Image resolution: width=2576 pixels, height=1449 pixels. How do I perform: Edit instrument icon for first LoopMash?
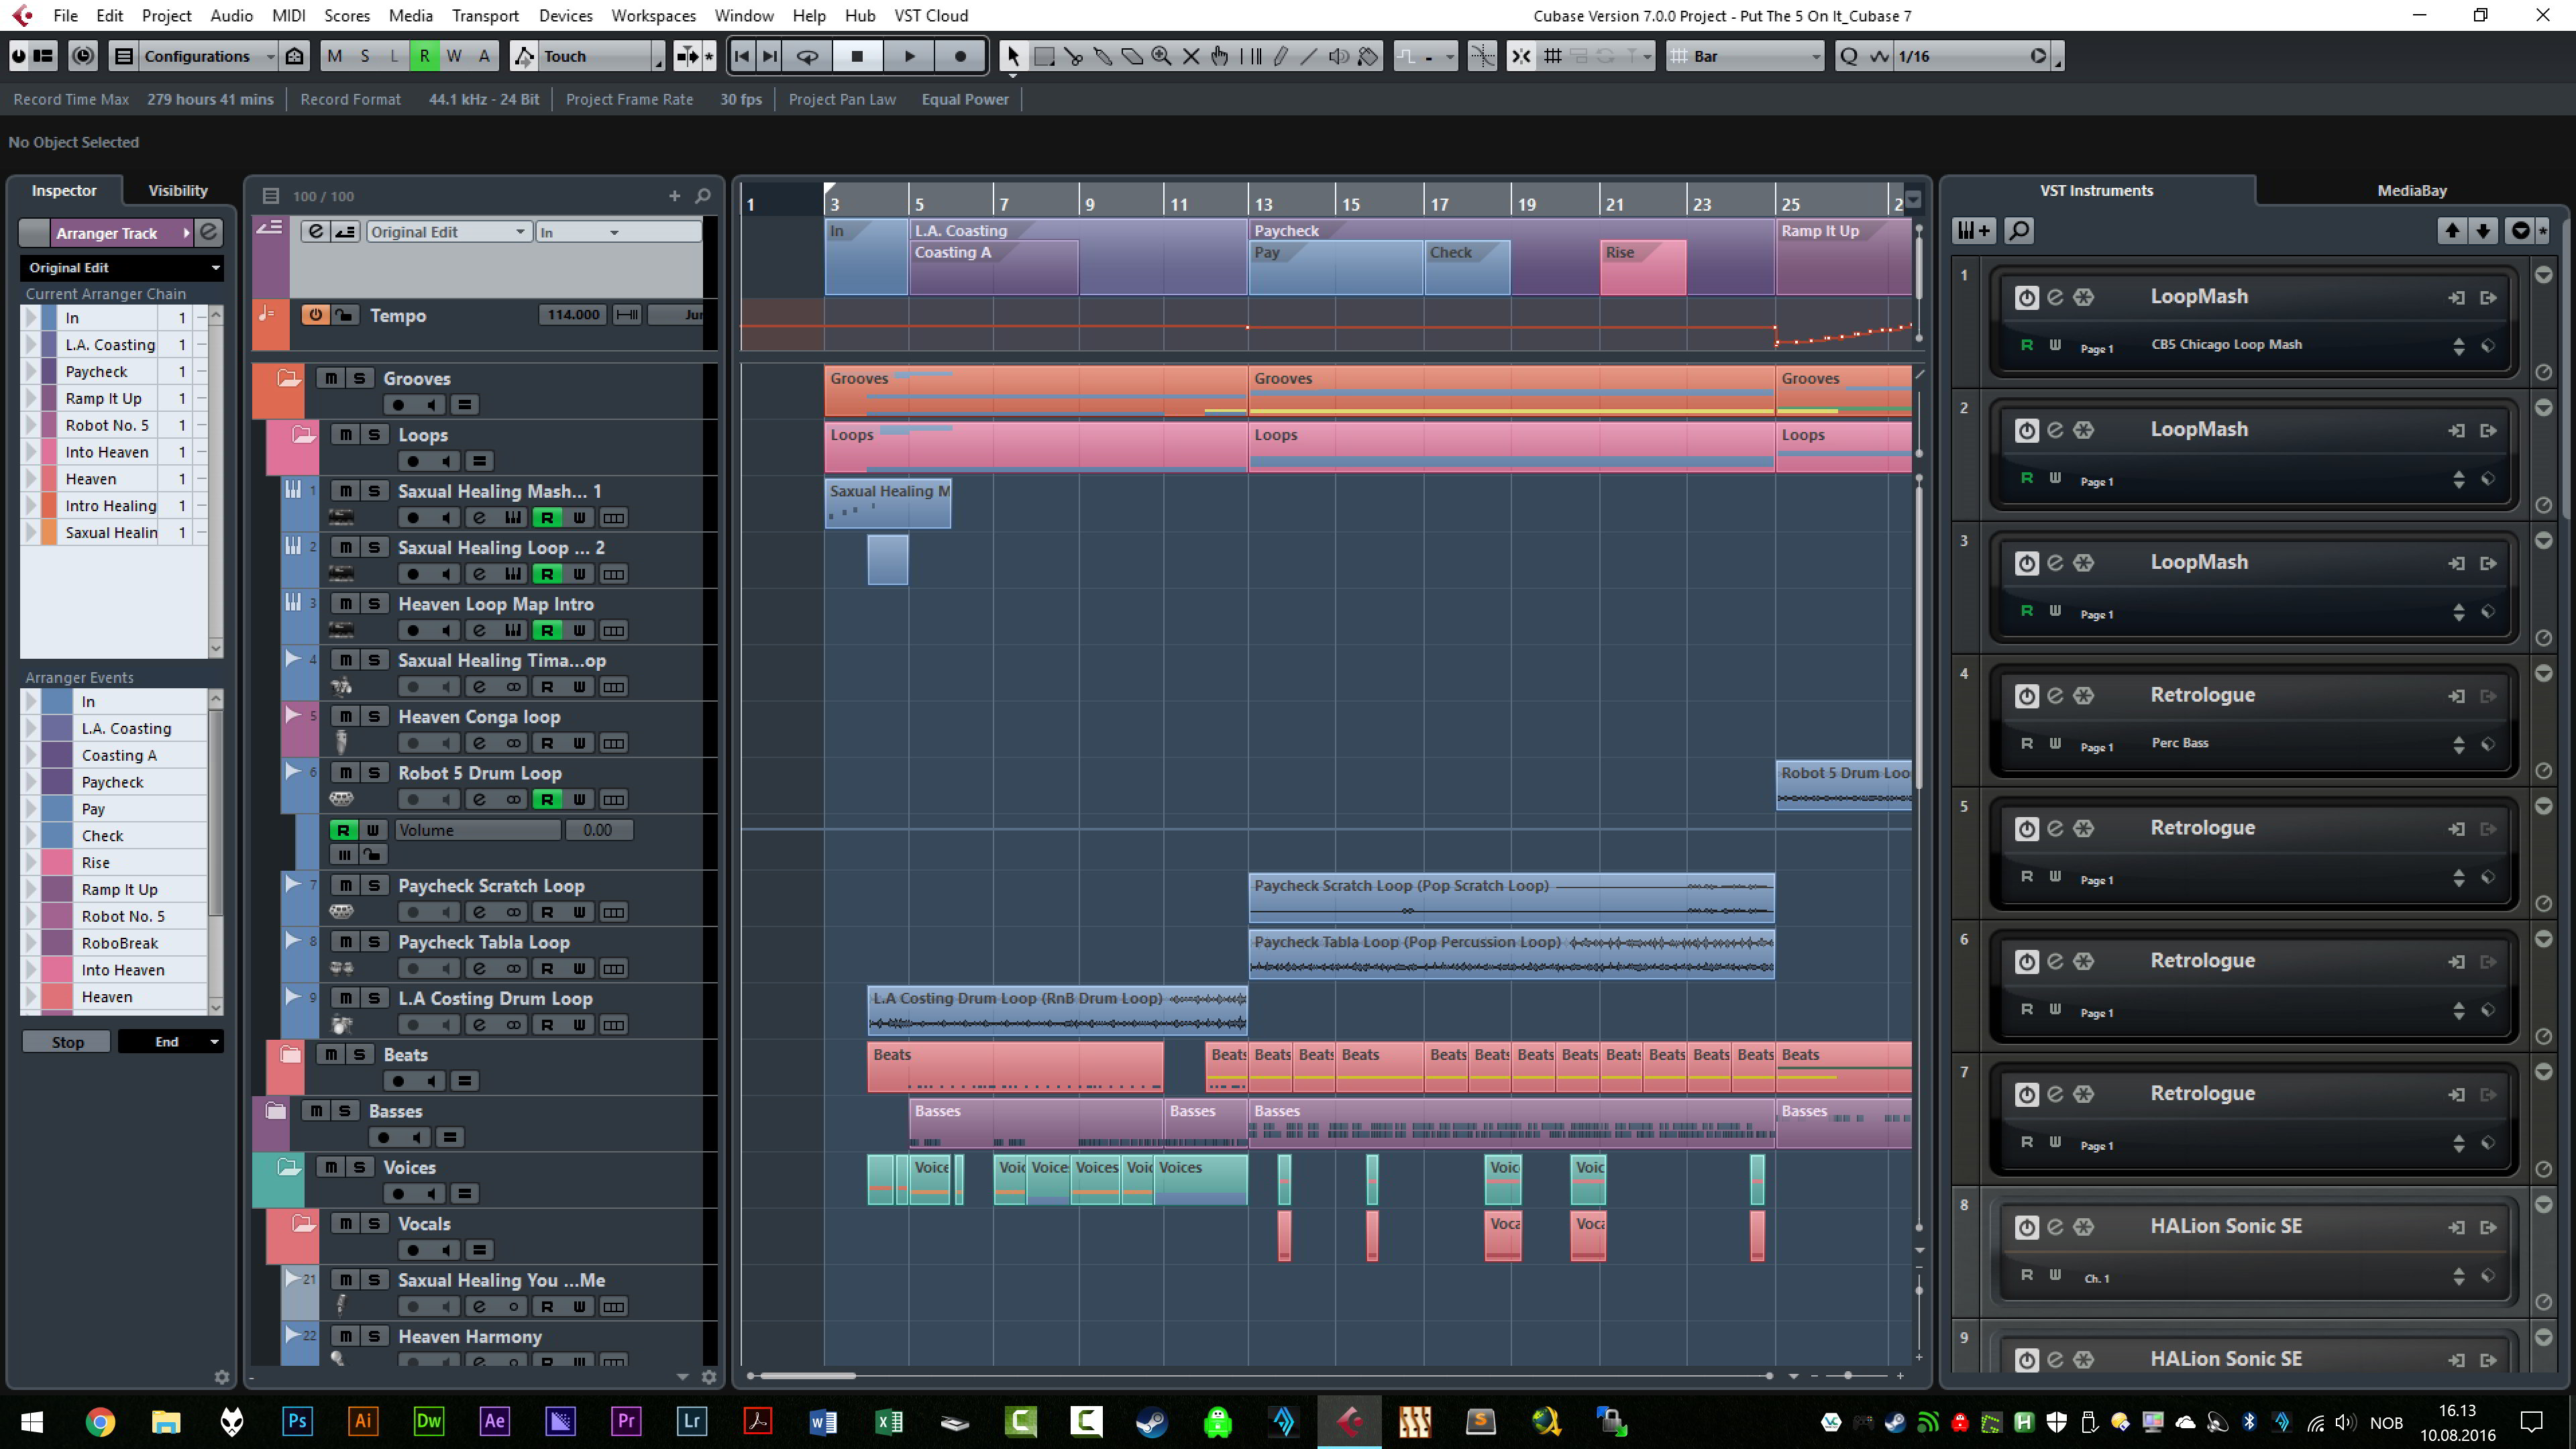point(2055,297)
